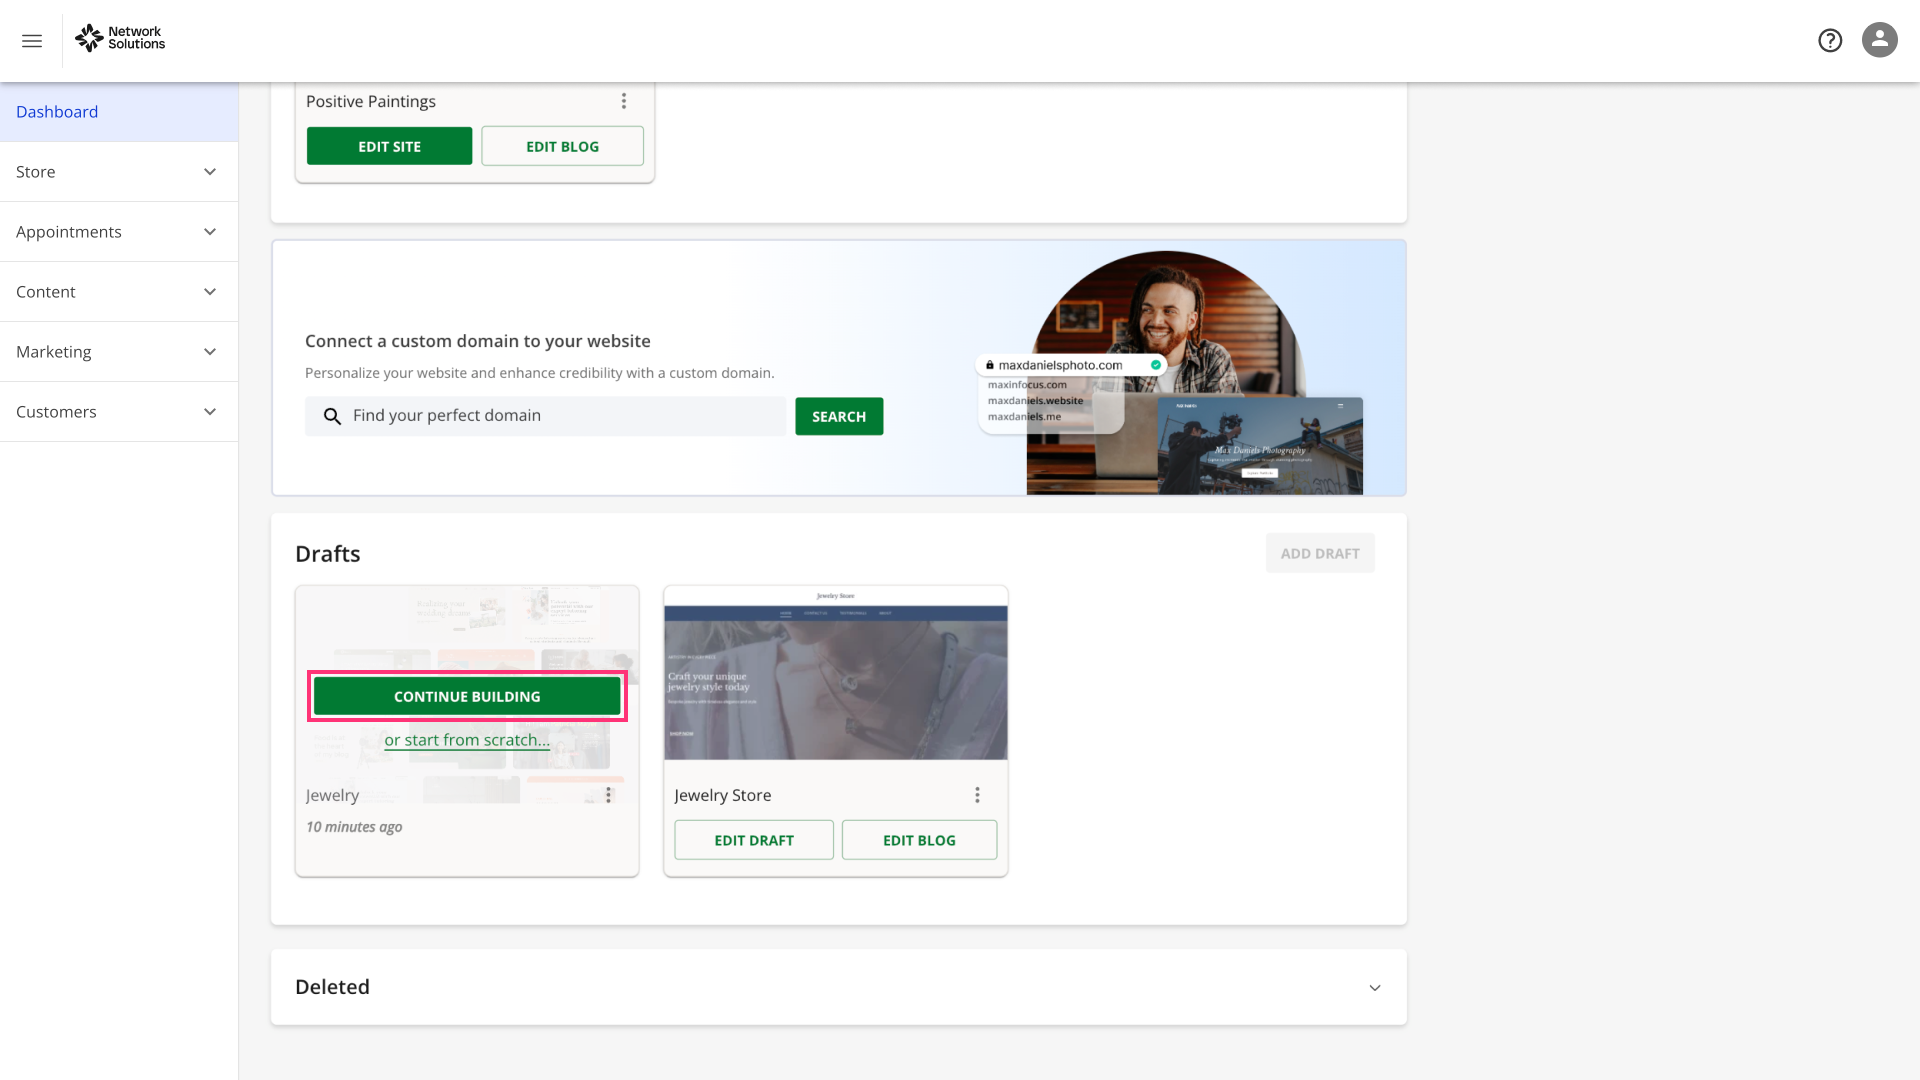
Task: Open Jewelry Store draft three-dot menu
Action: click(977, 795)
